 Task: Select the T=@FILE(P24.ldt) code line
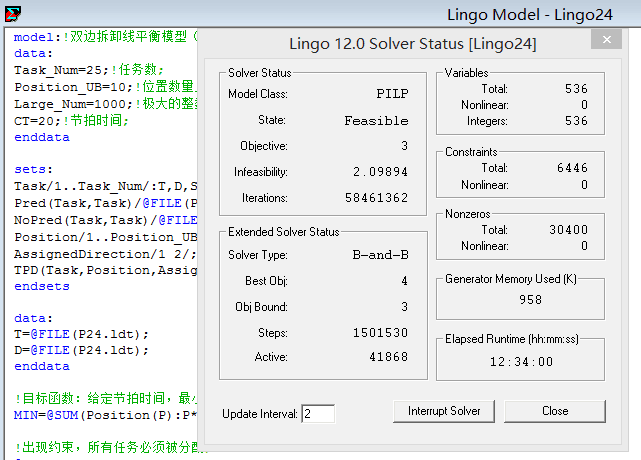point(80,334)
